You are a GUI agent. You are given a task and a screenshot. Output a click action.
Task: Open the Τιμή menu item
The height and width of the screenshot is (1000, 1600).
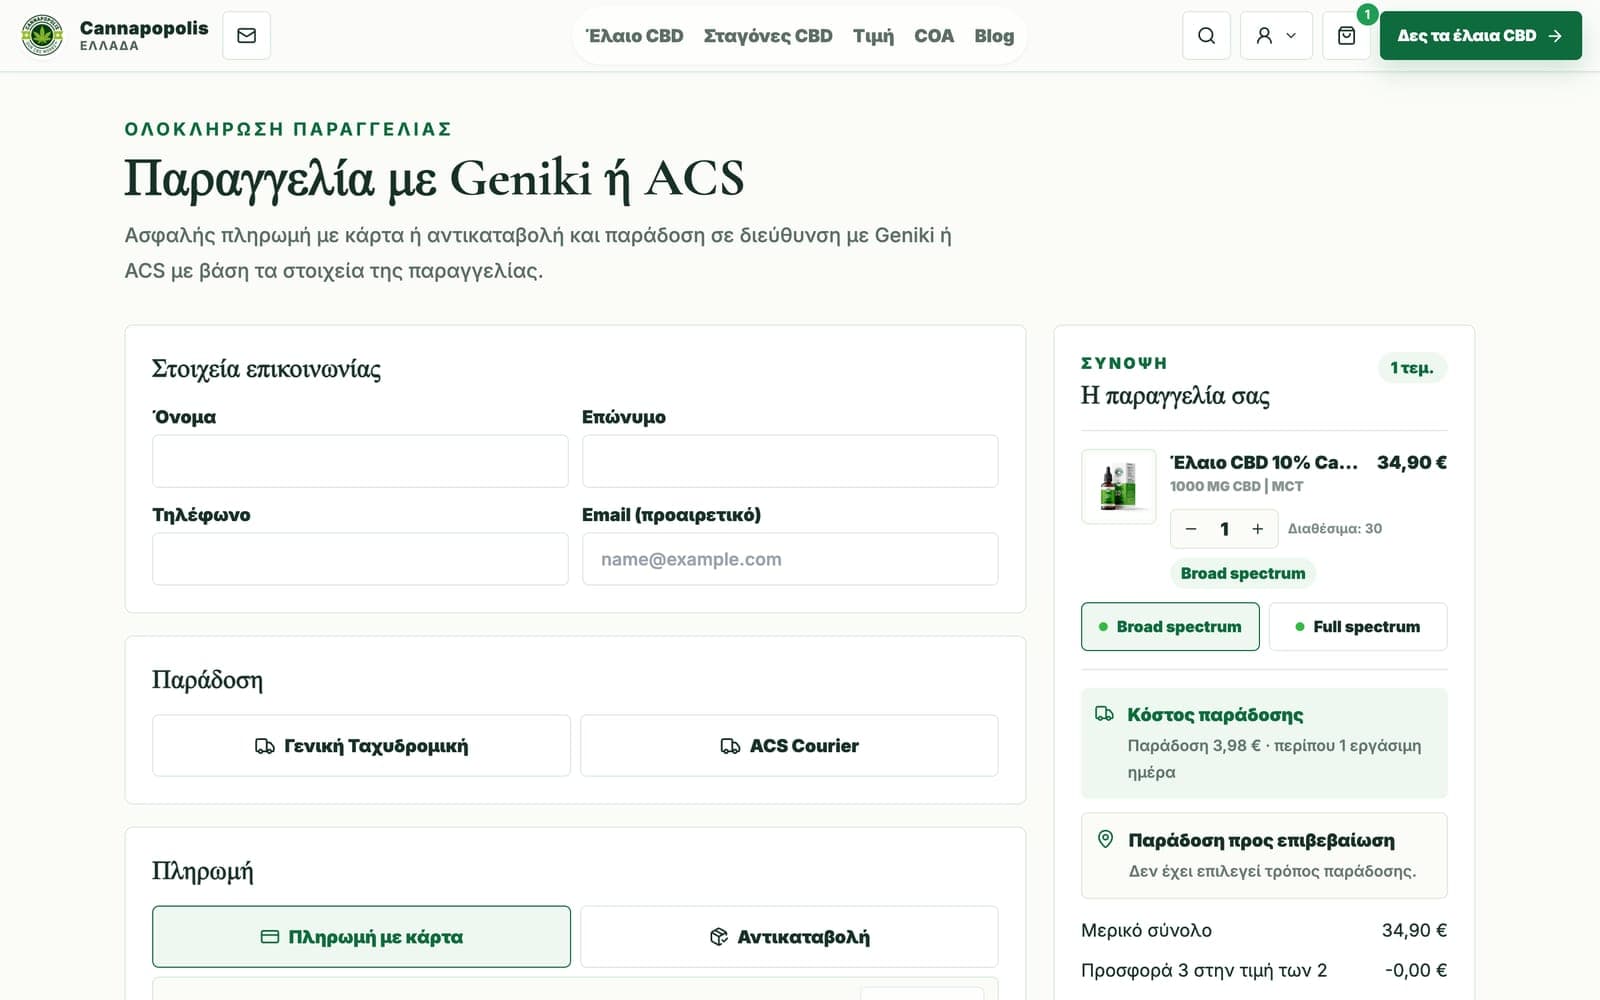tap(873, 36)
